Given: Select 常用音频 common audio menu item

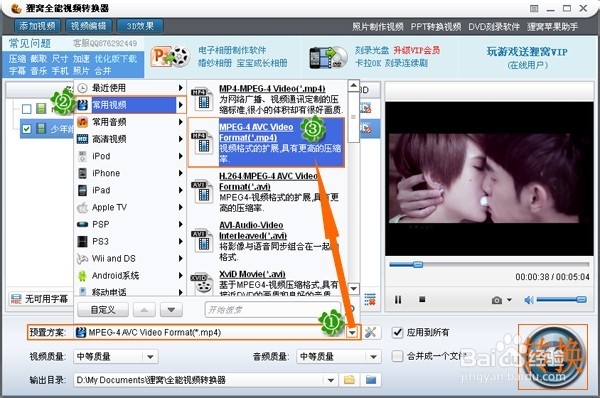Looking at the screenshot, I should [x=130, y=122].
